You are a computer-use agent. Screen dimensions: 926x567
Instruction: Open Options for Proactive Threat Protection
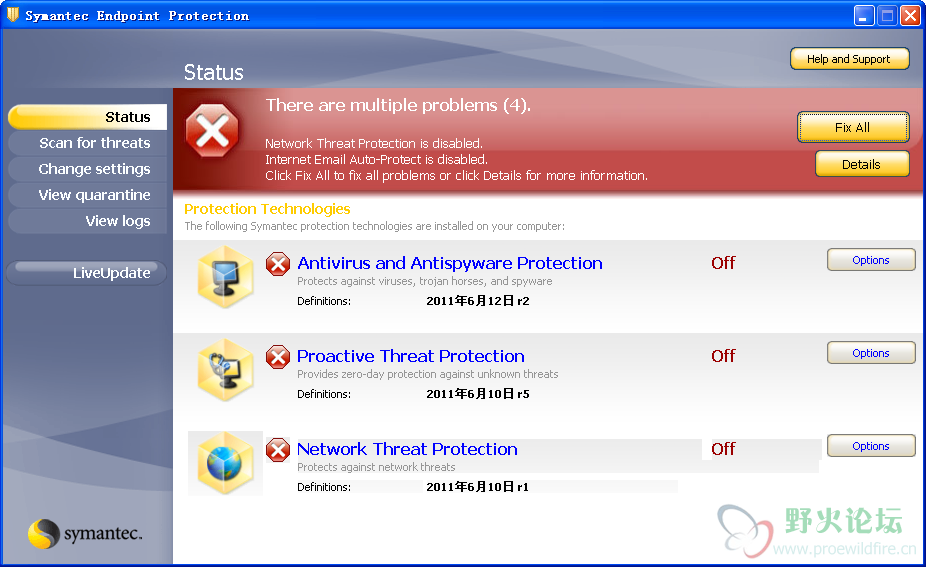tap(871, 353)
